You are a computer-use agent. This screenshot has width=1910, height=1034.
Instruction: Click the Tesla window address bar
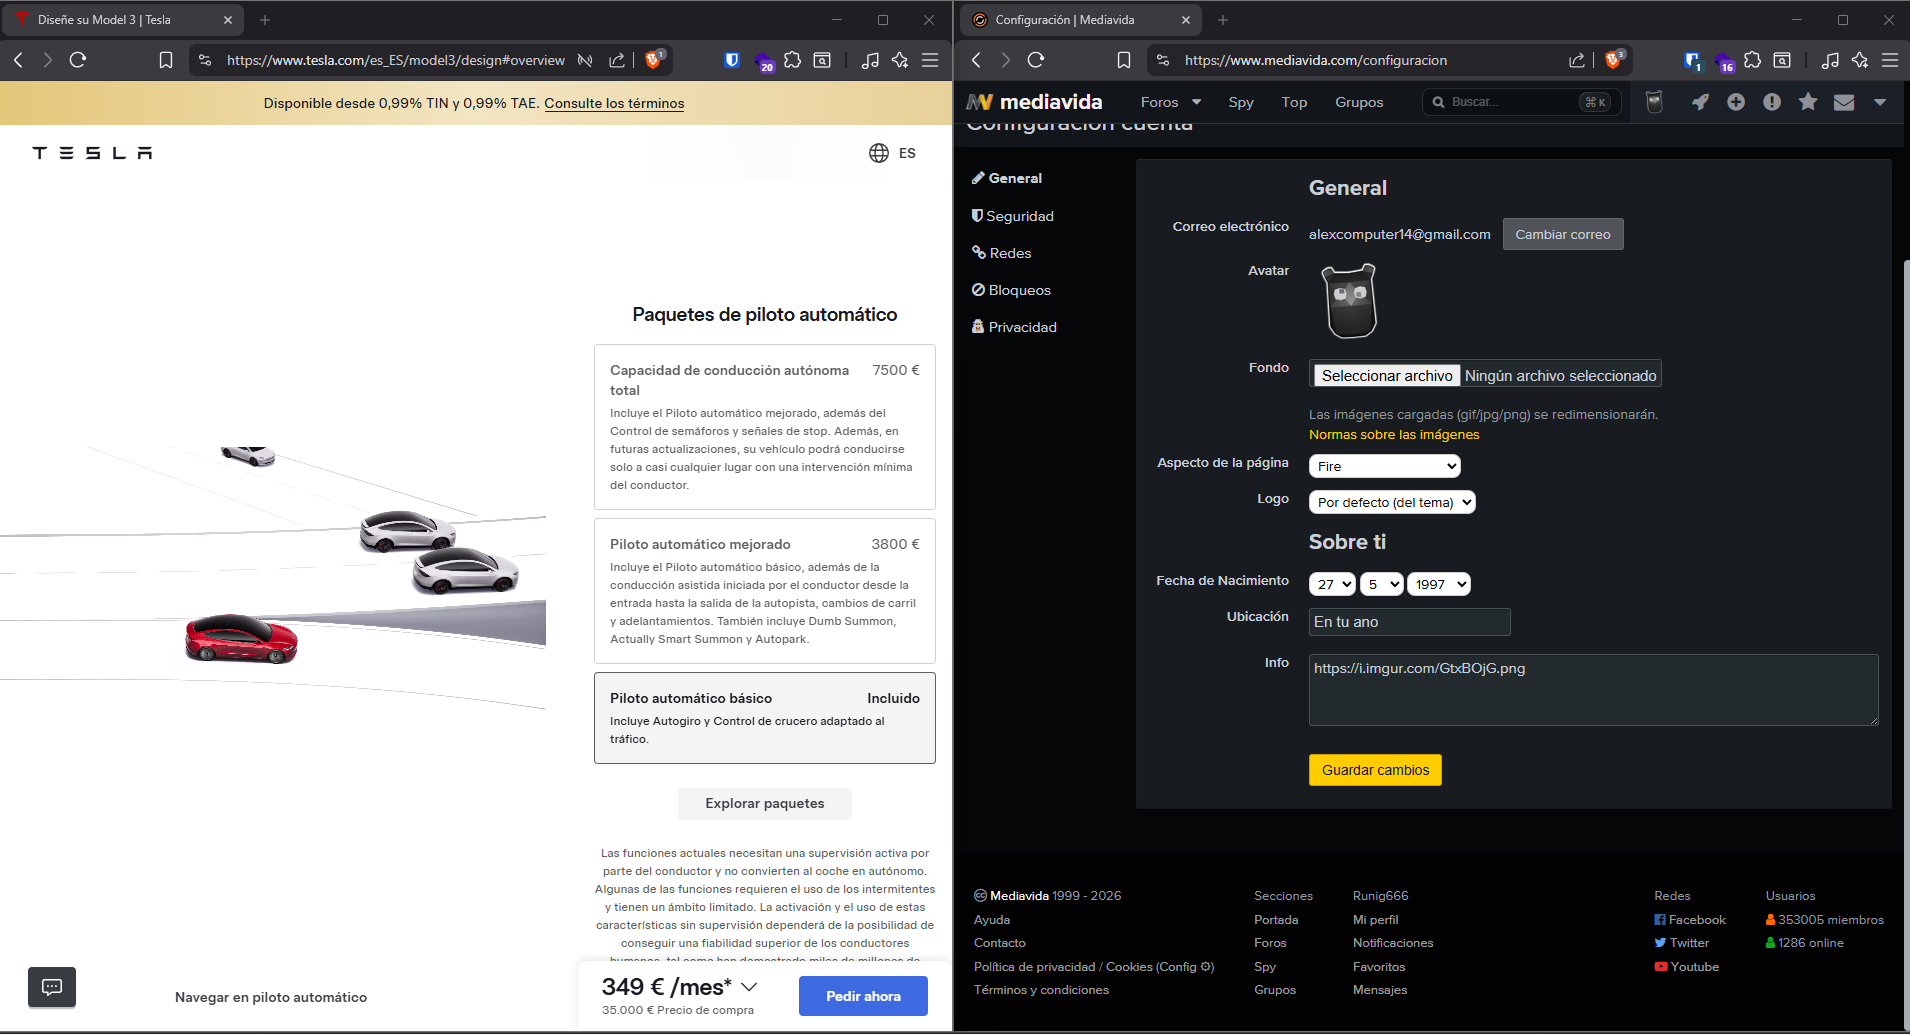click(395, 60)
